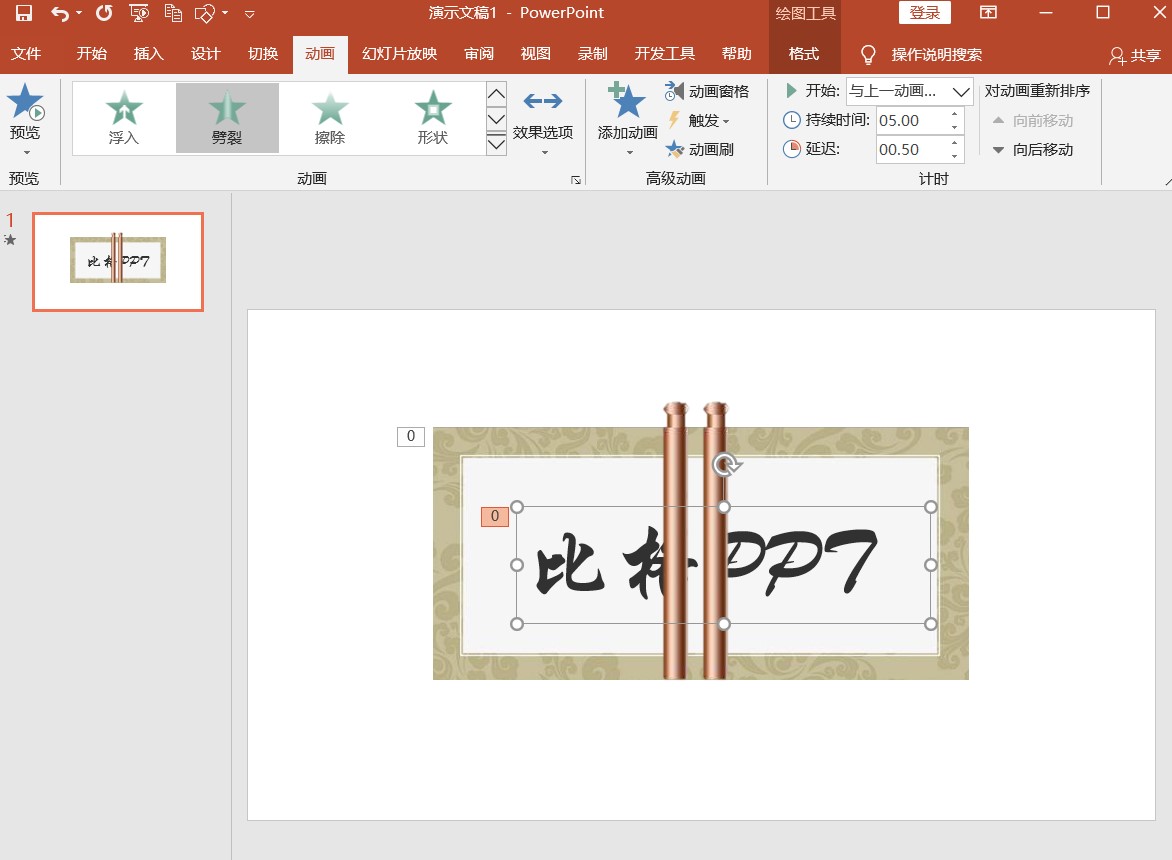The width and height of the screenshot is (1172, 860).
Task: Click the 登录 sign-in button
Action: click(923, 12)
